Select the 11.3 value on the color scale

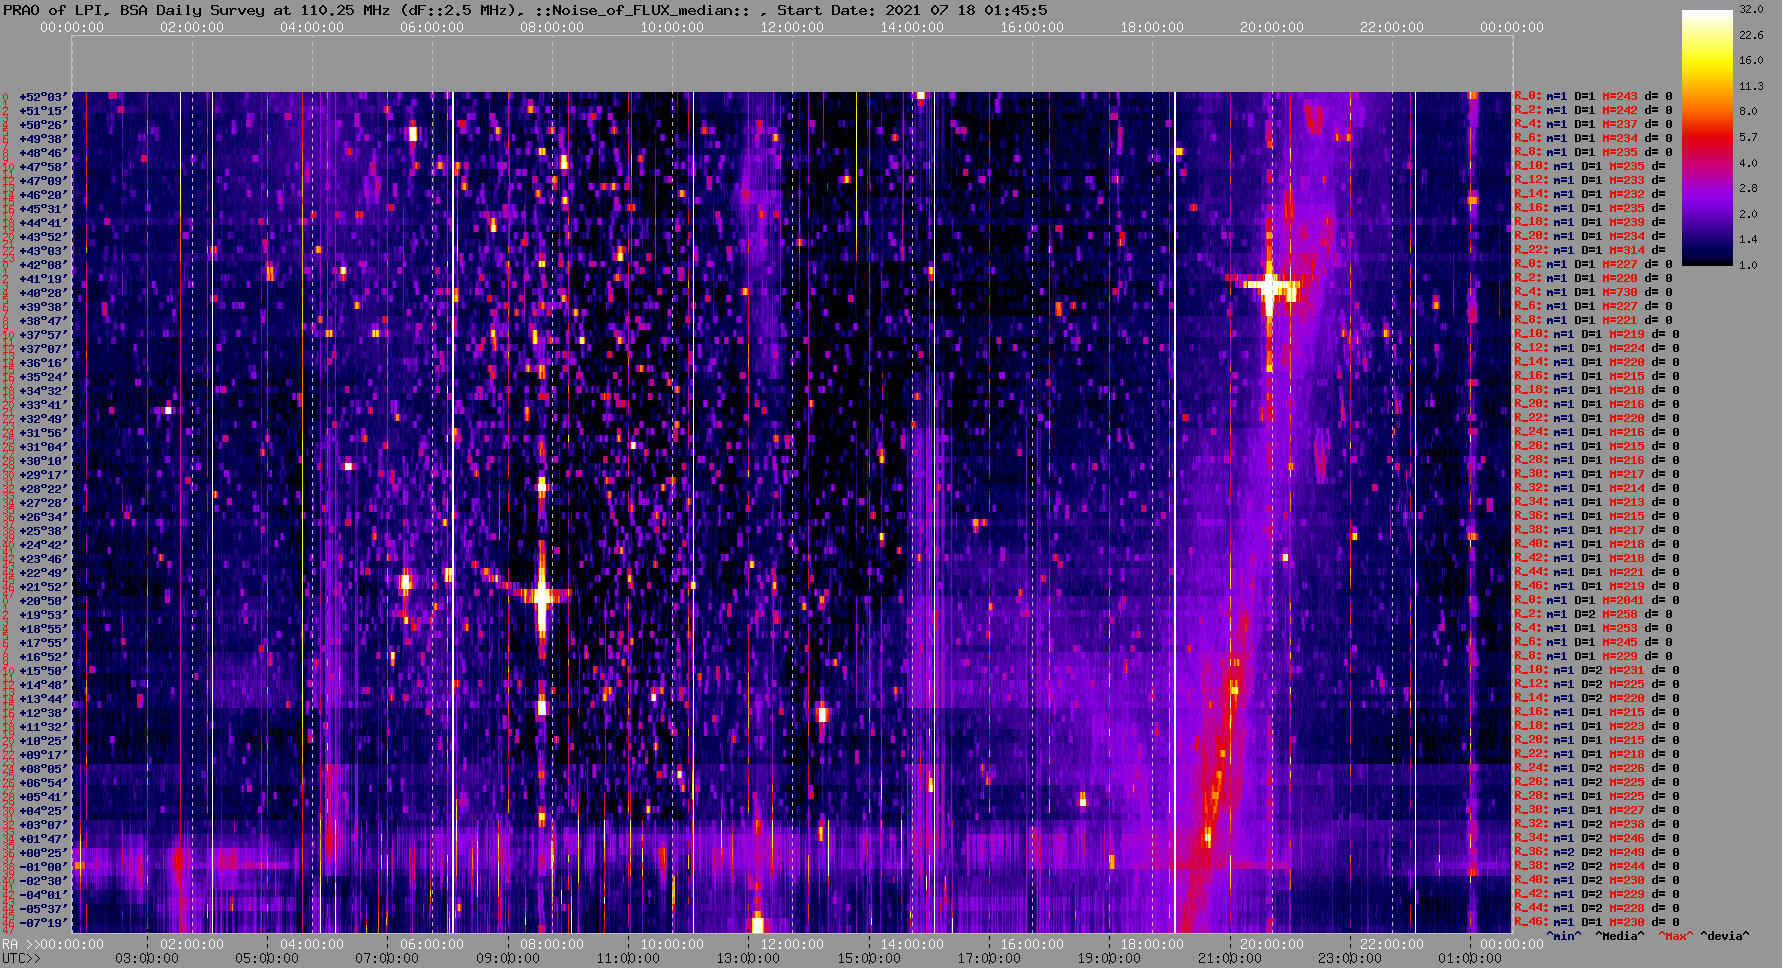click(1750, 86)
